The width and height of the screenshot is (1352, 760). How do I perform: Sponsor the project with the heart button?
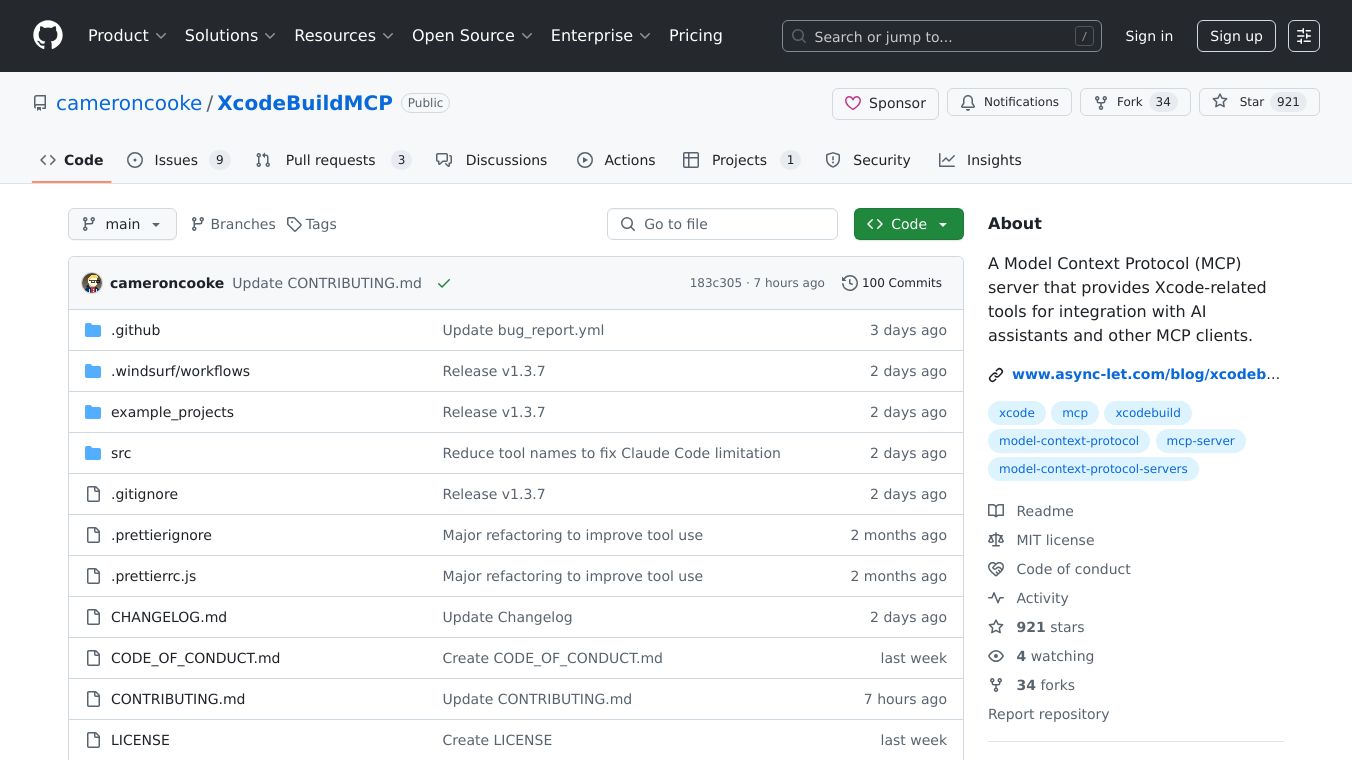point(885,103)
